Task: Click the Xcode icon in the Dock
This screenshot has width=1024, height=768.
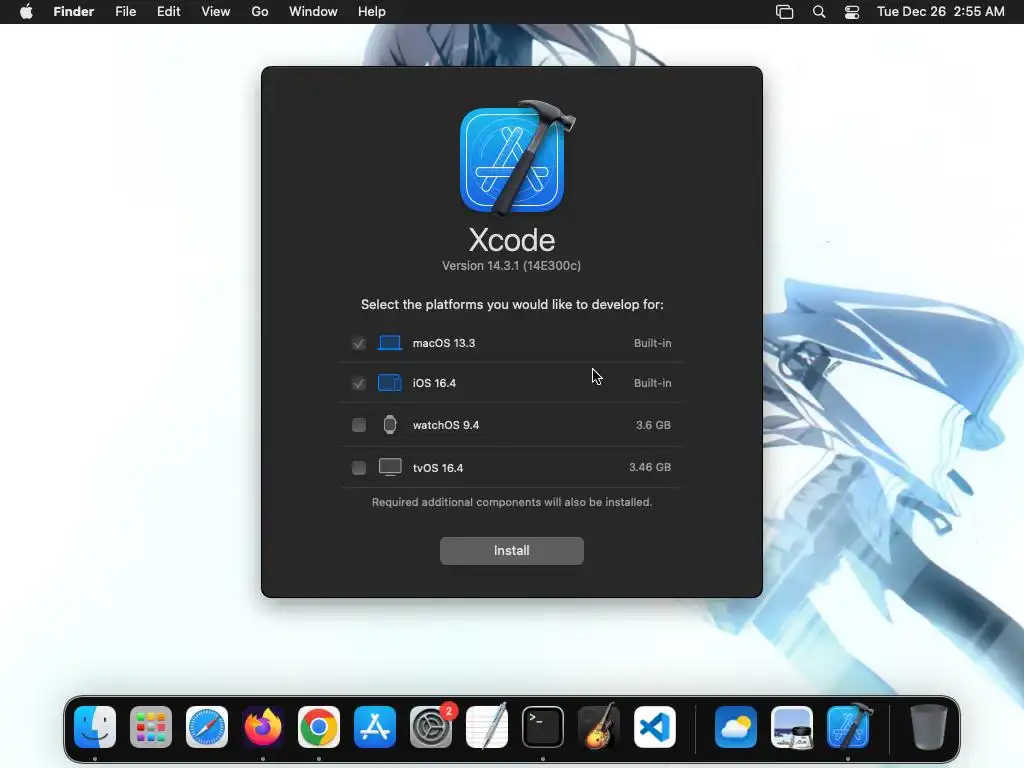Action: pos(848,726)
